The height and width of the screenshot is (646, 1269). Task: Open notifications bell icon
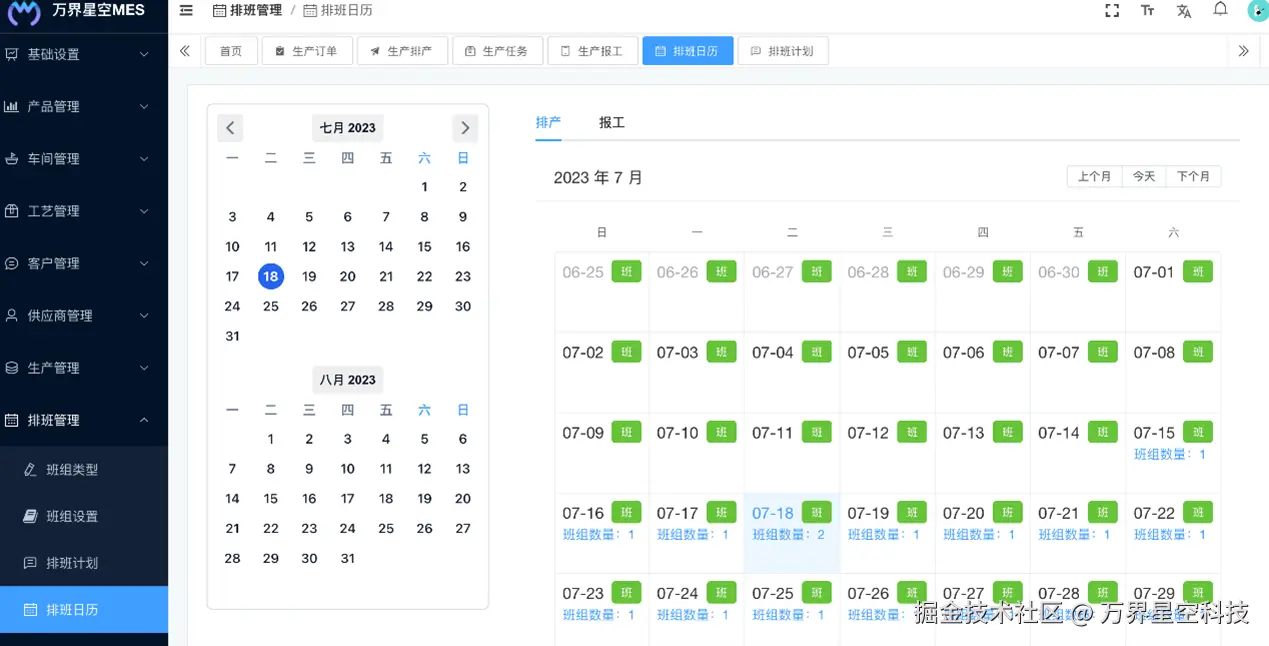(1220, 10)
